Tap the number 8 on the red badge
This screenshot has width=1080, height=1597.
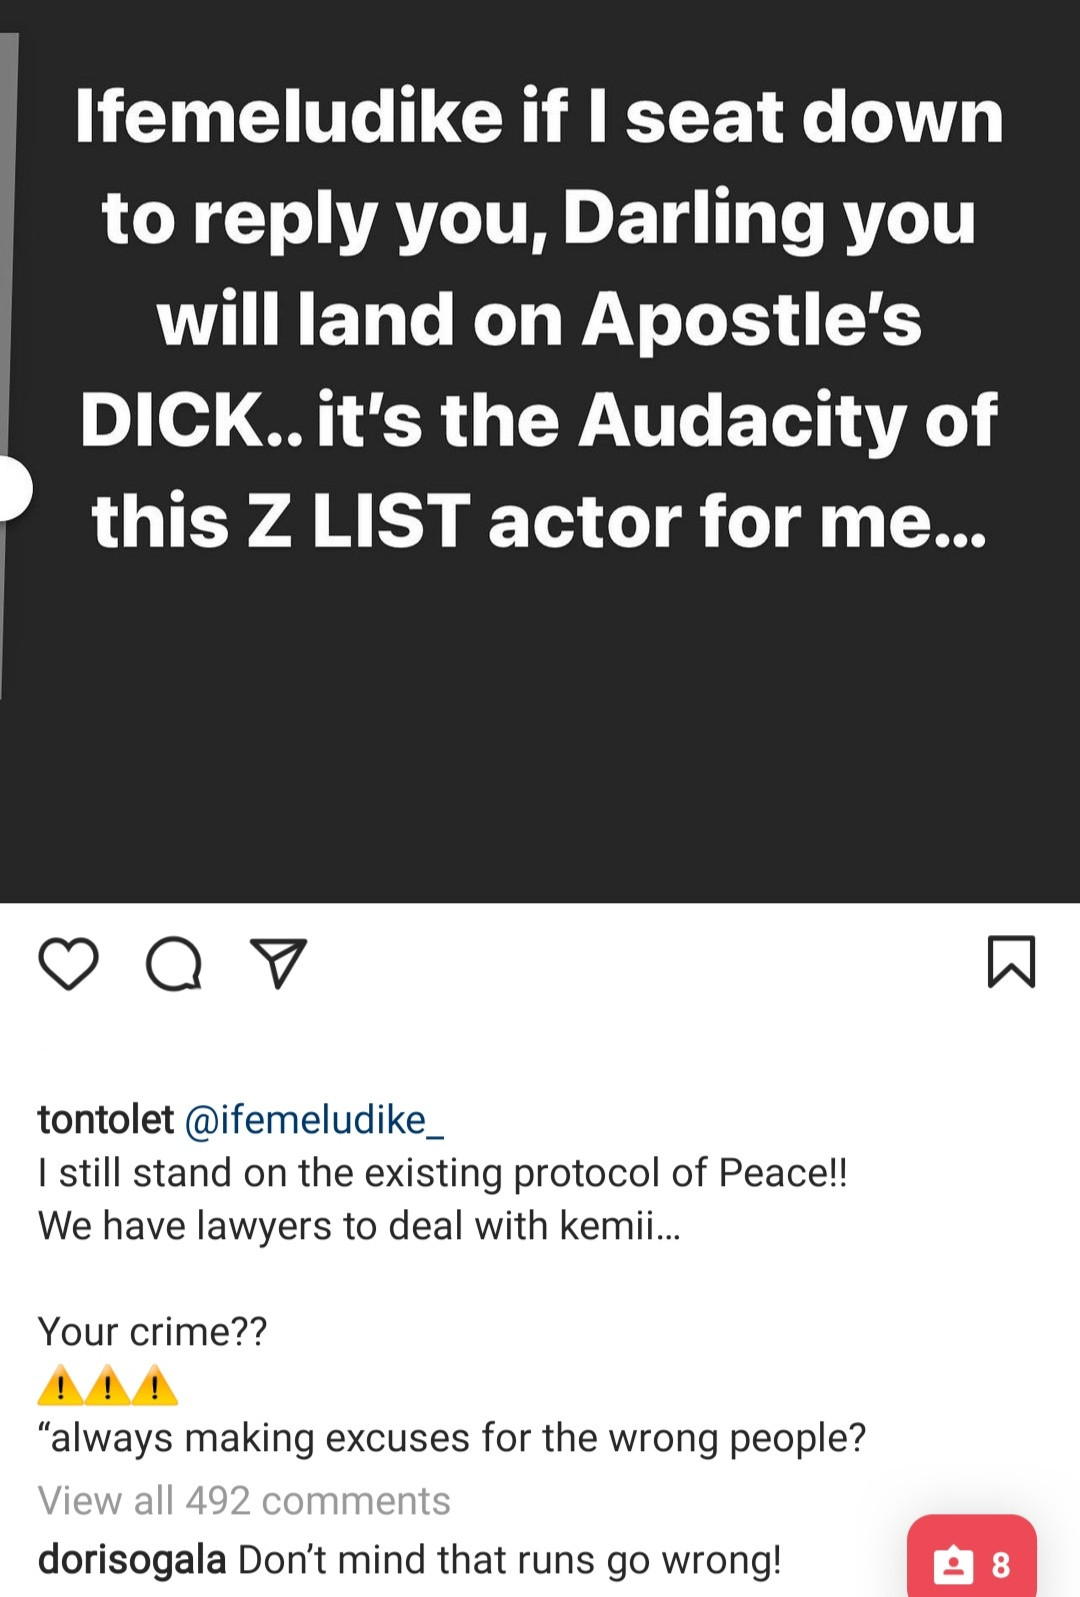[1000, 1565]
